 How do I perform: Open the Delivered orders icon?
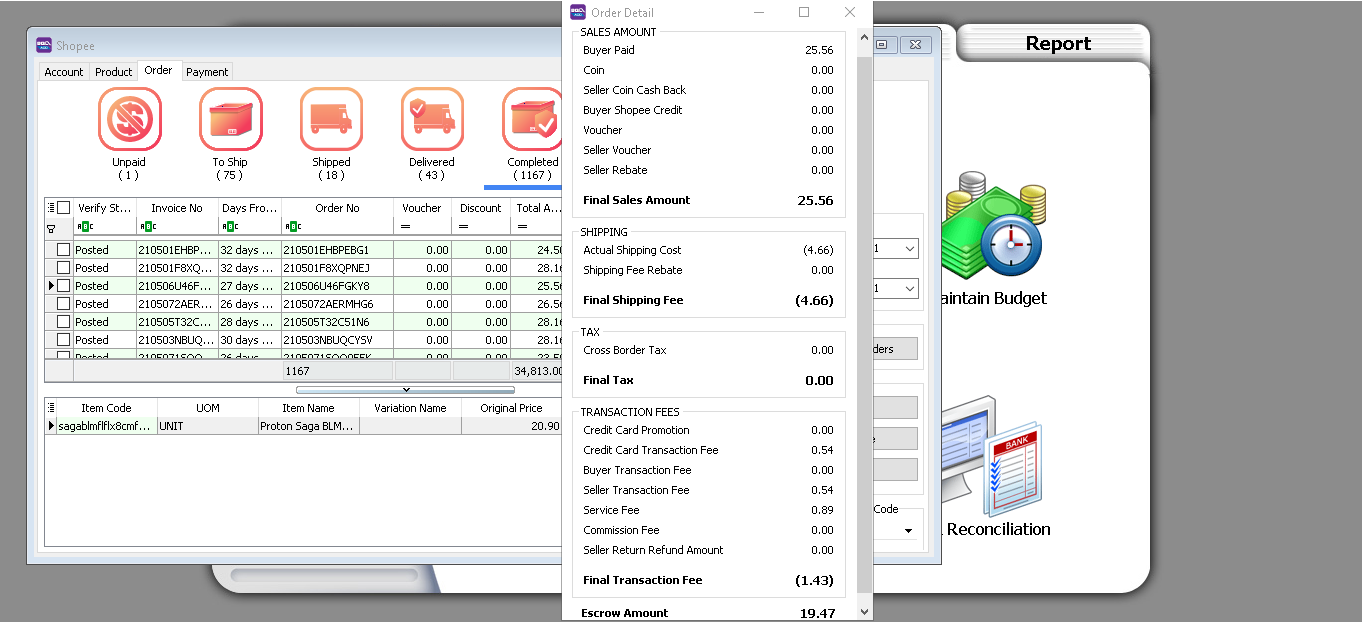pyautogui.click(x=432, y=120)
